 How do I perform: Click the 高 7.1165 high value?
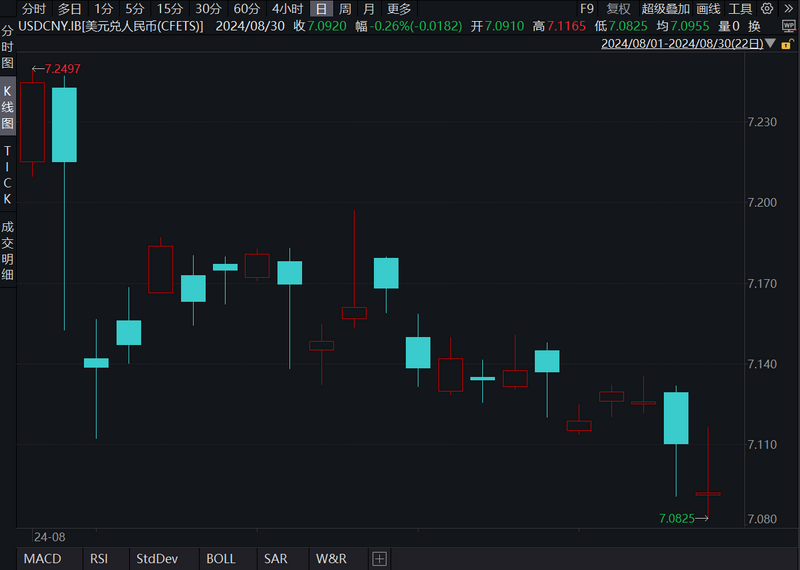coord(559,26)
